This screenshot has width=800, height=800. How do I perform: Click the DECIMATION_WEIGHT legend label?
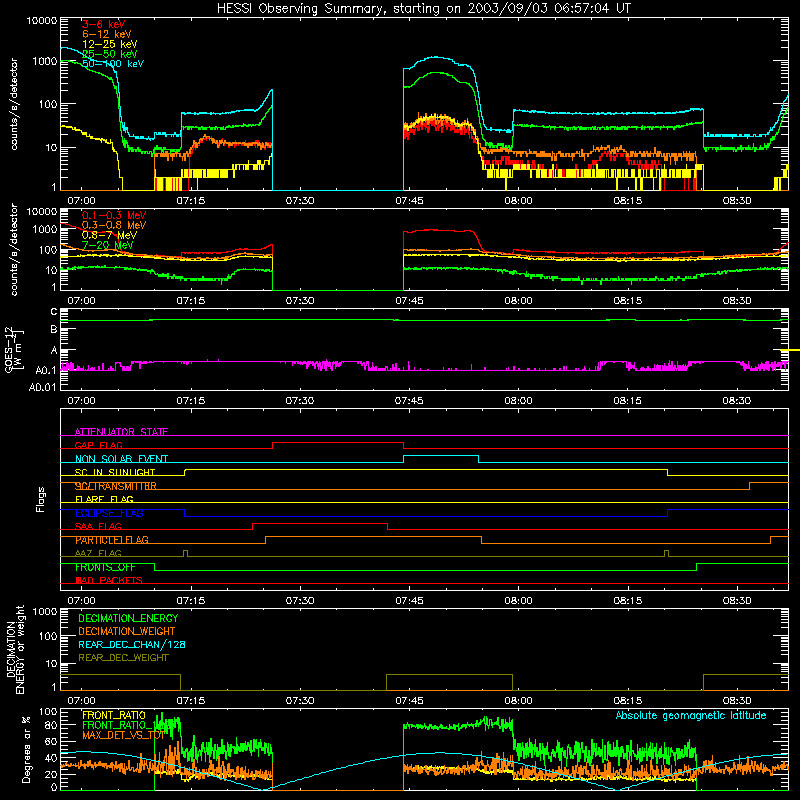tap(127, 631)
